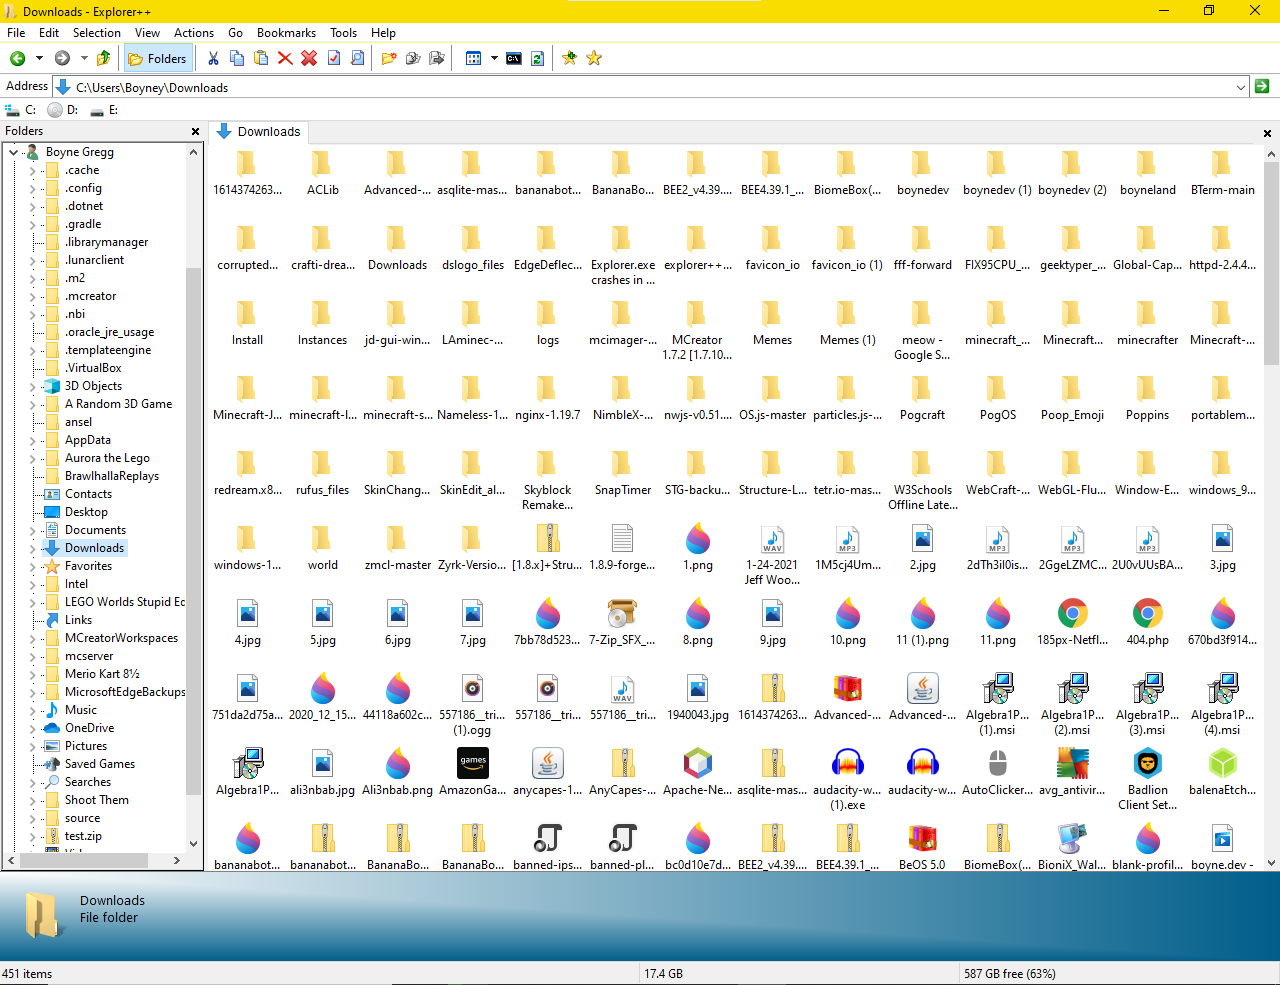Open the Back button history dropdown
Screen dimensions: 1280x985
click(x=38, y=58)
